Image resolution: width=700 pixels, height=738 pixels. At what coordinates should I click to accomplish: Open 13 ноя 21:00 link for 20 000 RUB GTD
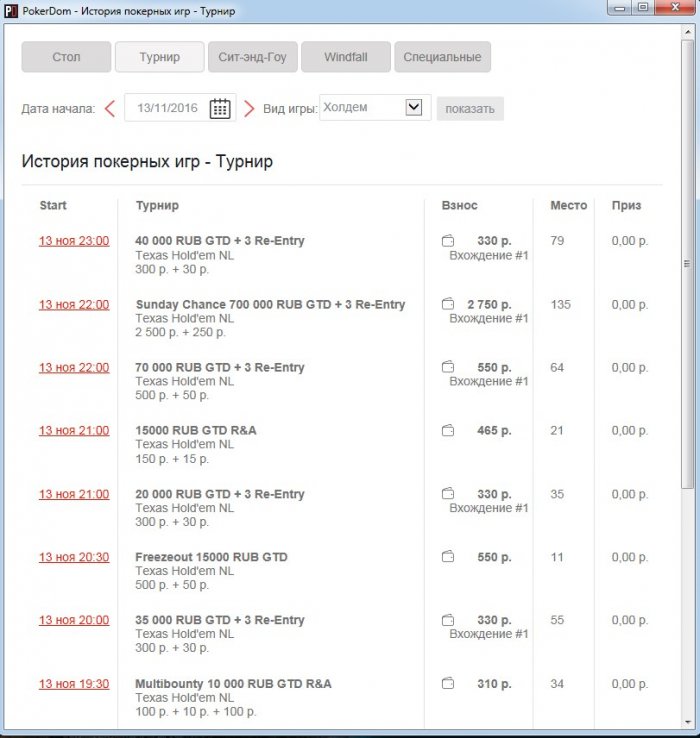click(x=74, y=494)
